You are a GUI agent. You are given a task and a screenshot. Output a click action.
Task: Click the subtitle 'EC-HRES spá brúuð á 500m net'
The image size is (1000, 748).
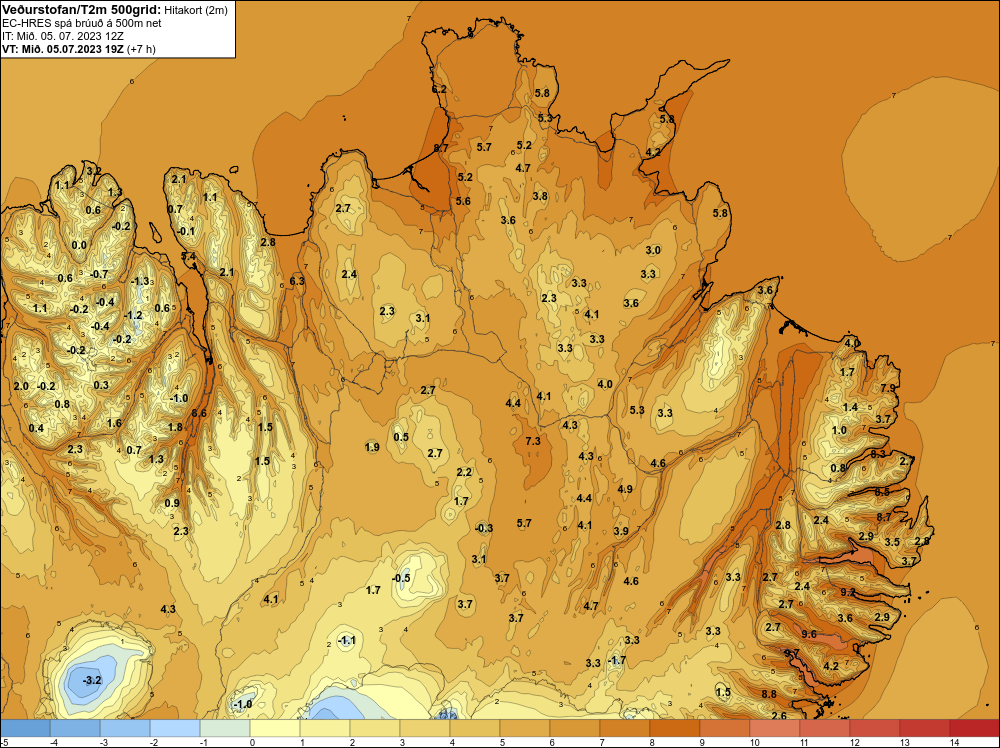coord(82,23)
